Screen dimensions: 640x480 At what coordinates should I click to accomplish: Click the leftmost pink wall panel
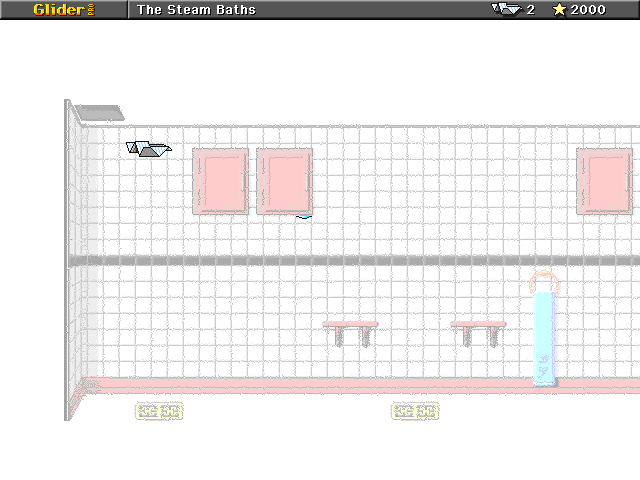click(220, 181)
